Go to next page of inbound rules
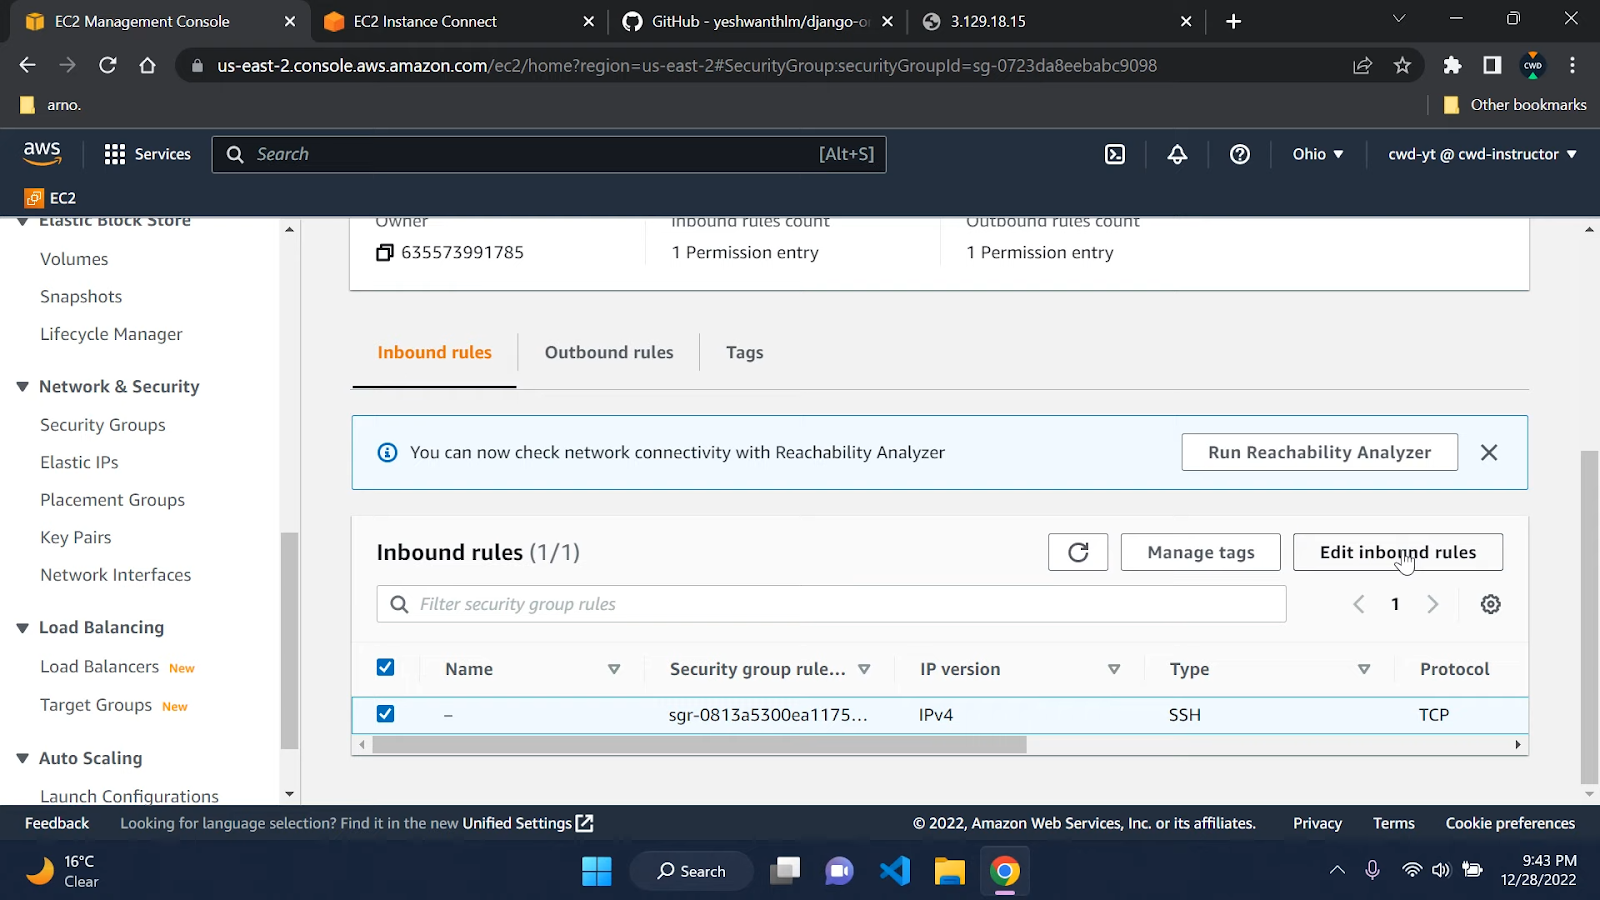 point(1432,604)
